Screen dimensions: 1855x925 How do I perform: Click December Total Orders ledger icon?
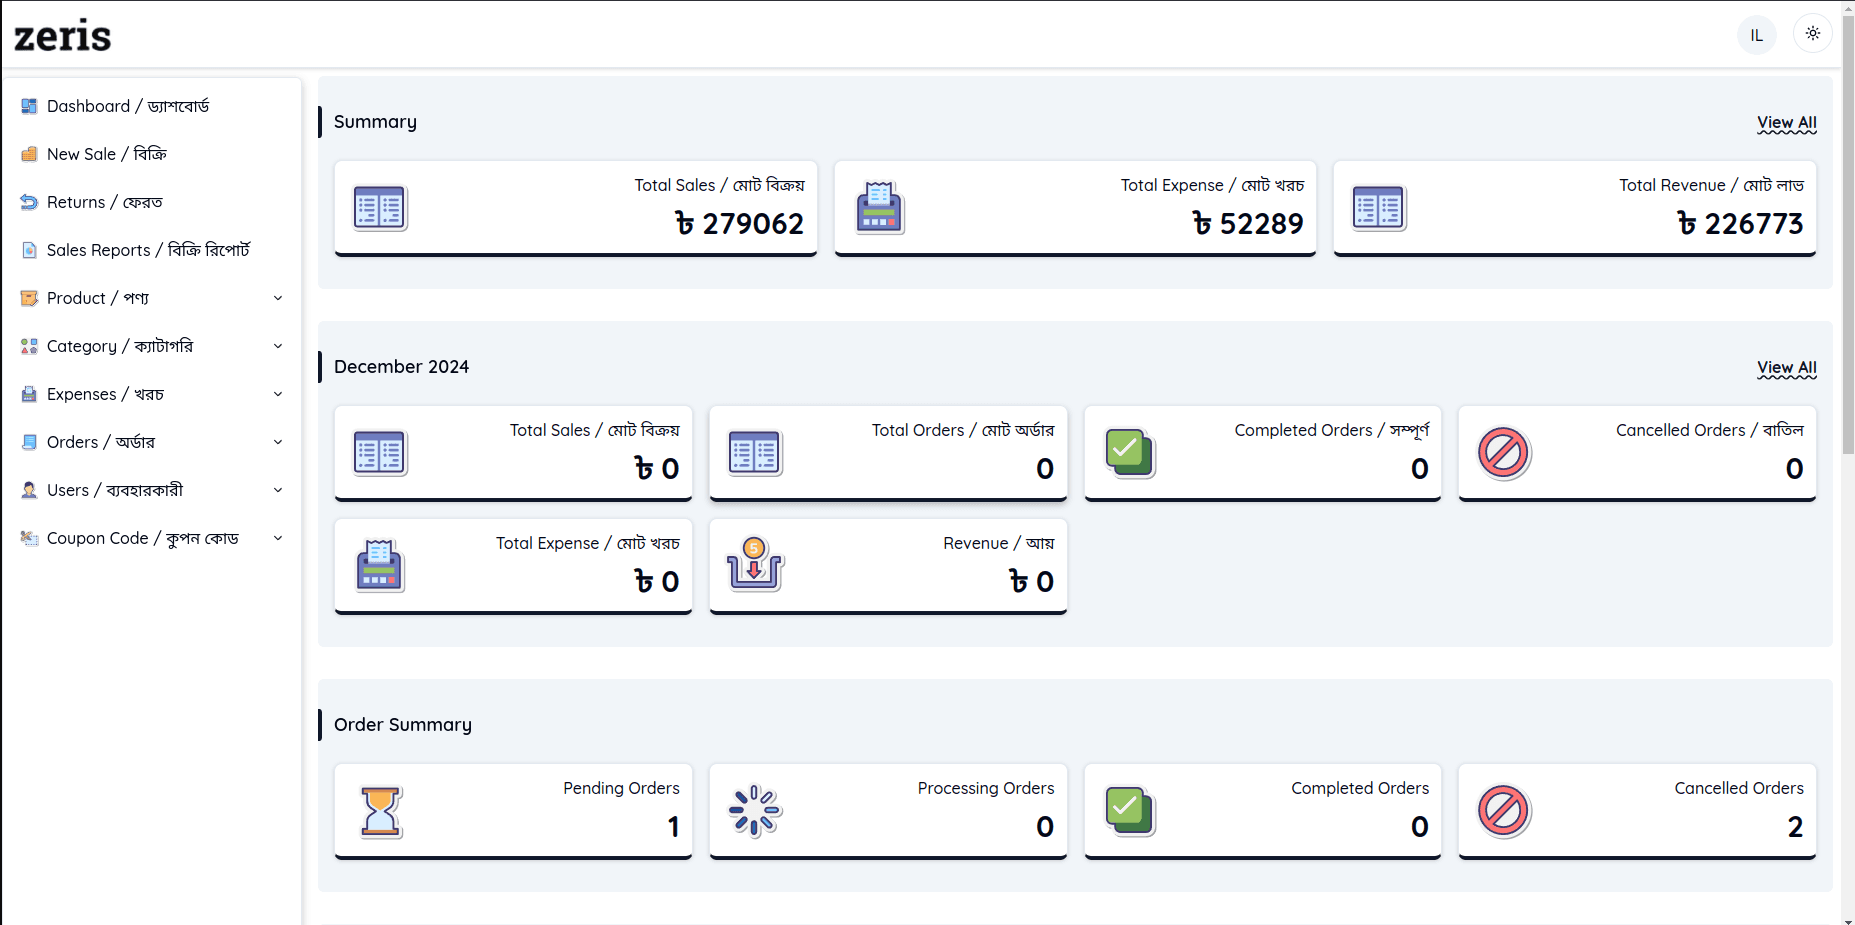pyautogui.click(x=755, y=453)
